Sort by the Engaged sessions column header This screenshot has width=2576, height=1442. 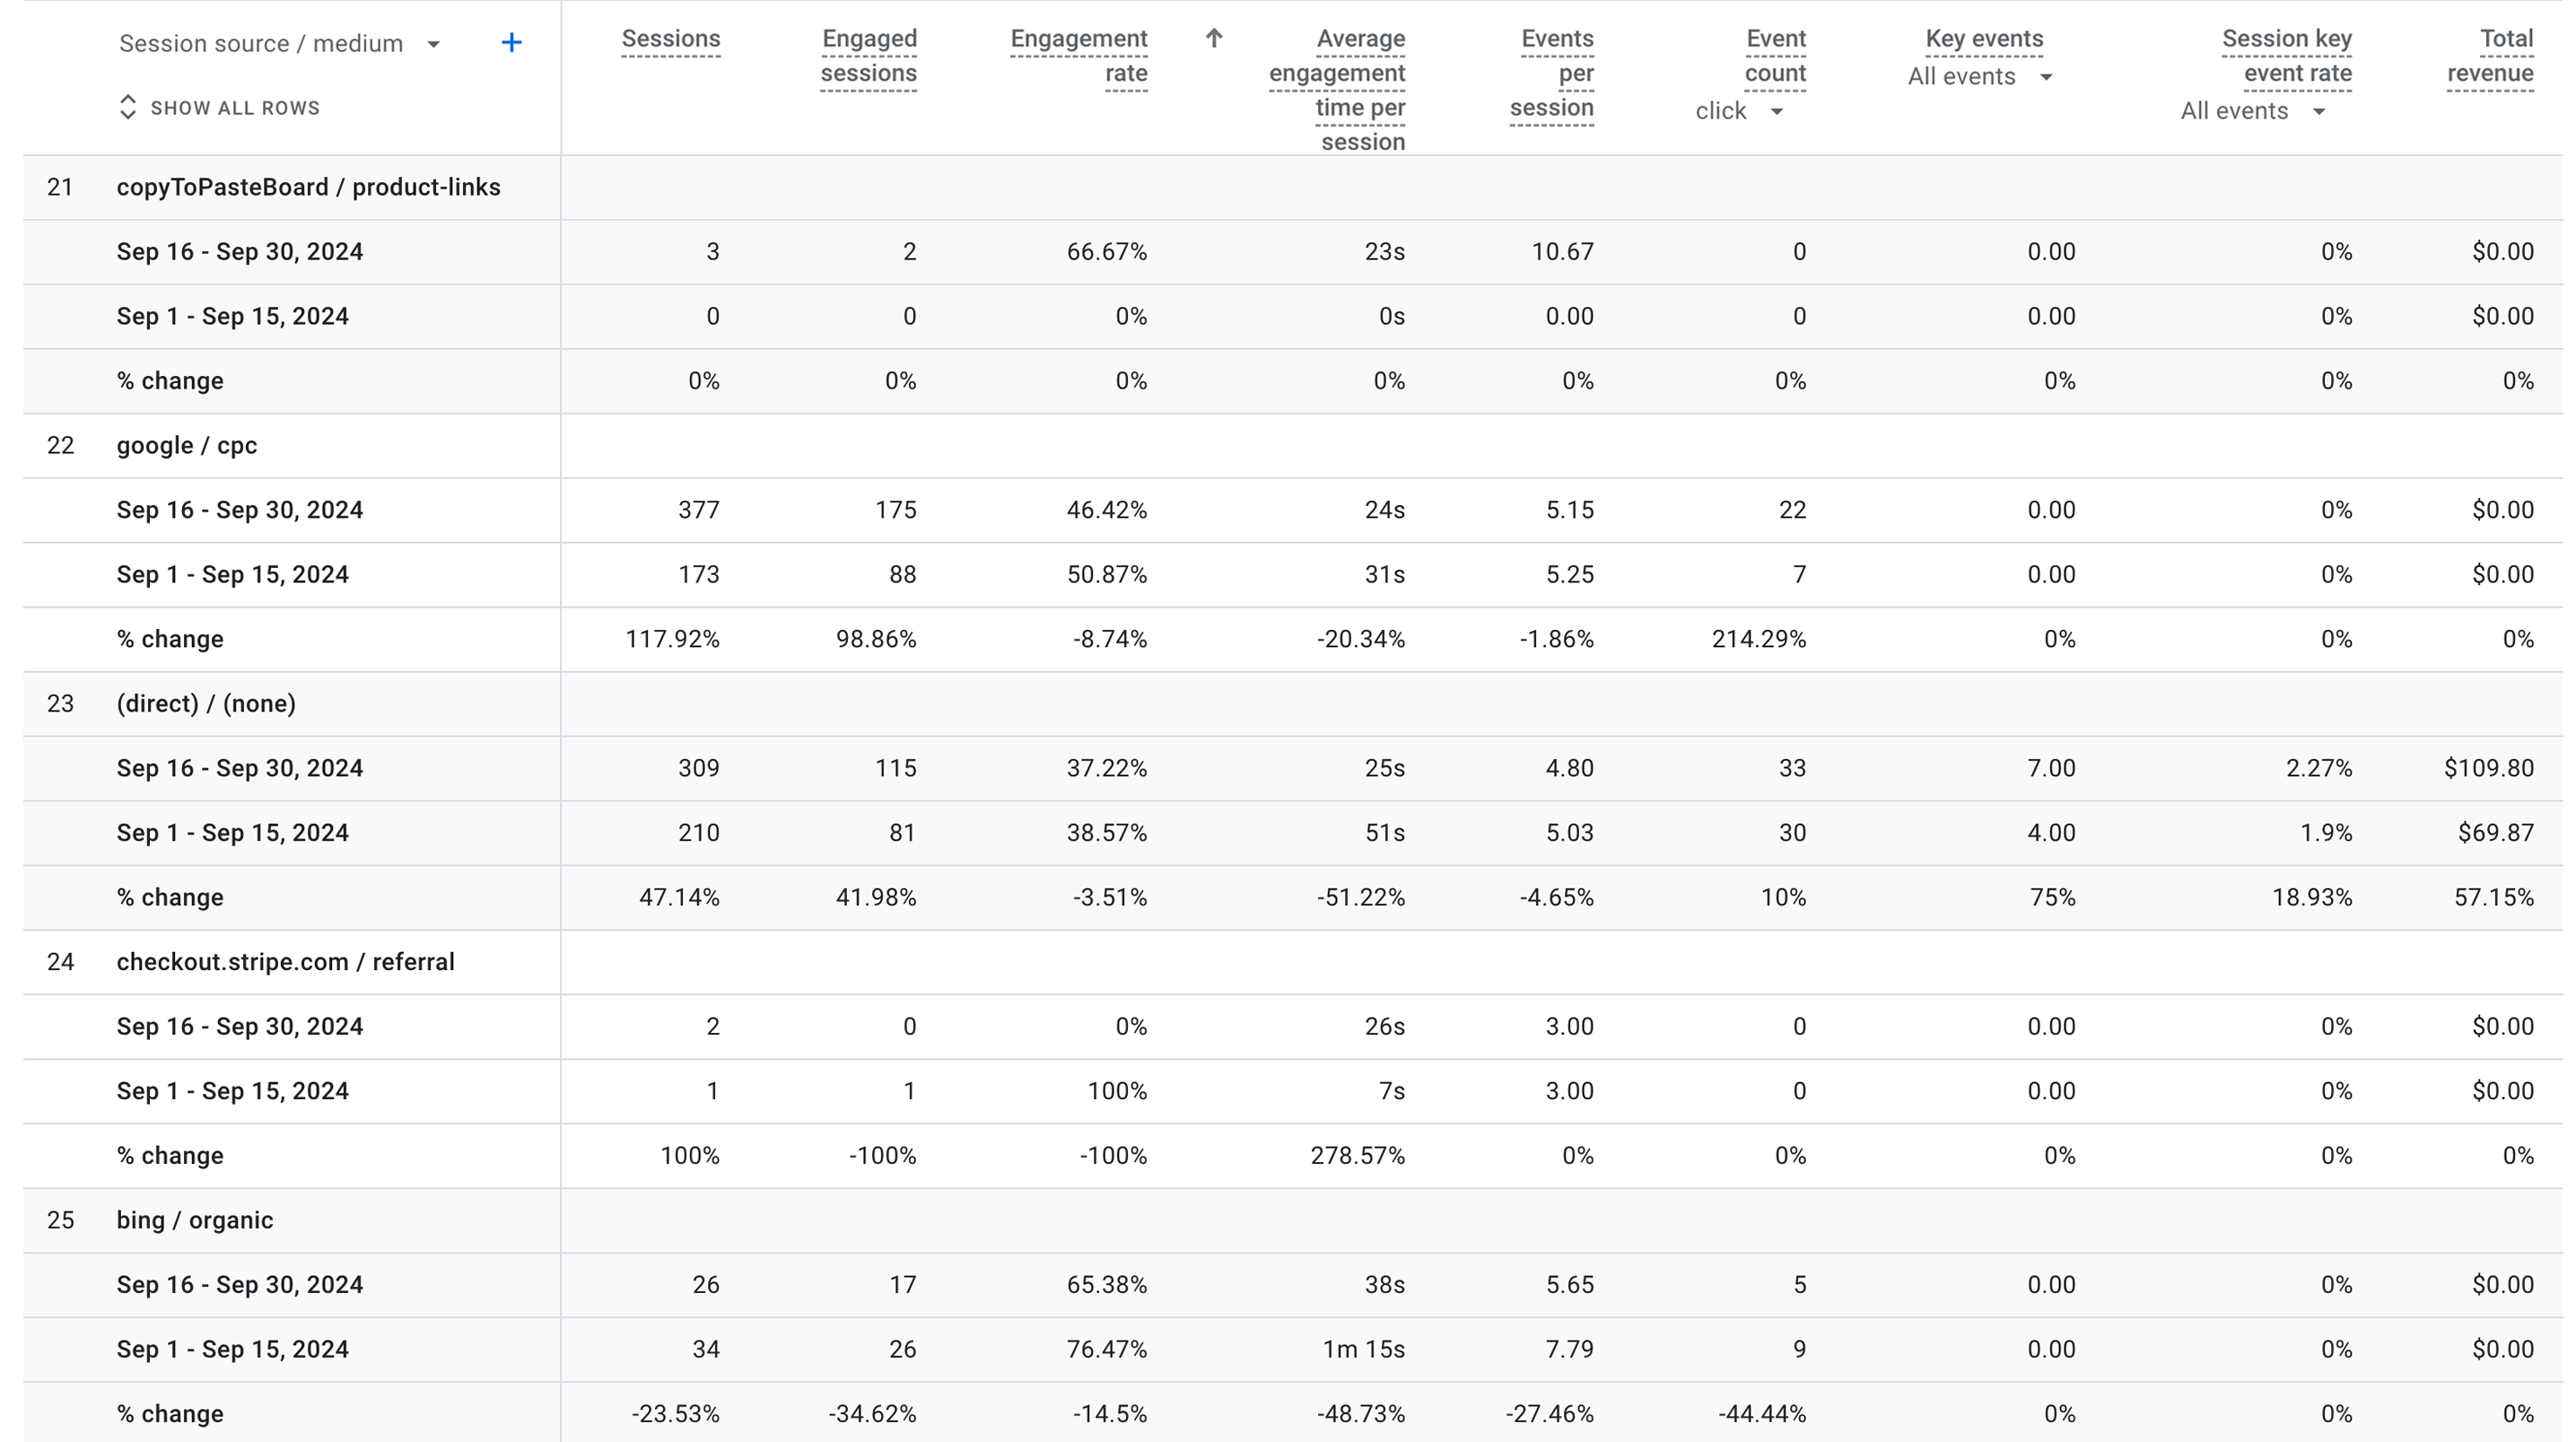[x=868, y=56]
